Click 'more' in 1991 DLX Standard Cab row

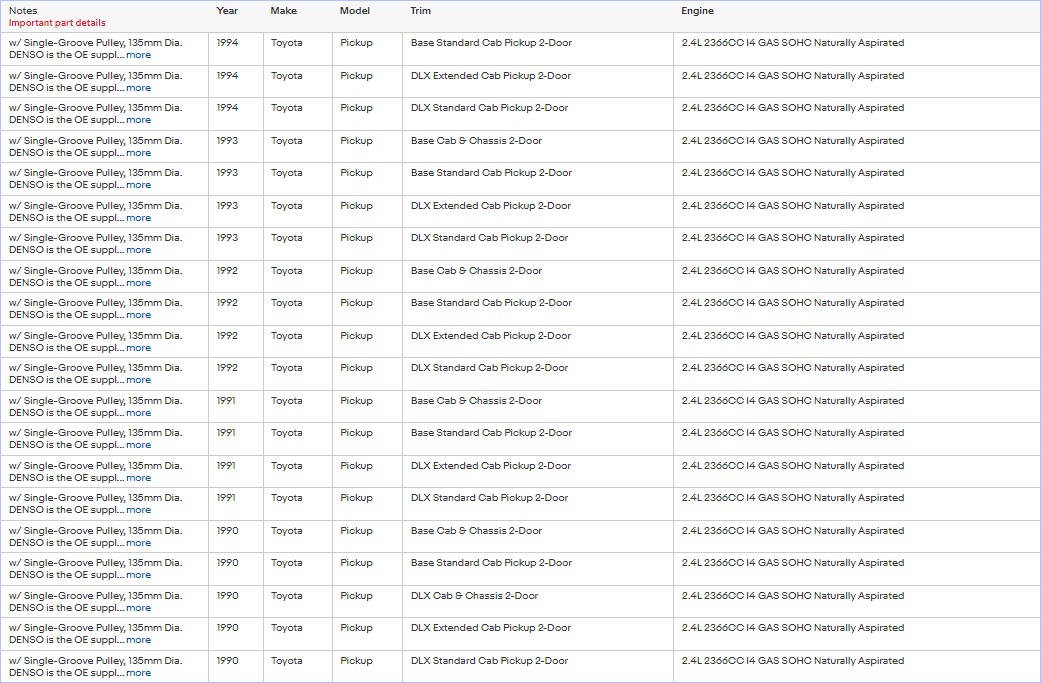coord(139,510)
